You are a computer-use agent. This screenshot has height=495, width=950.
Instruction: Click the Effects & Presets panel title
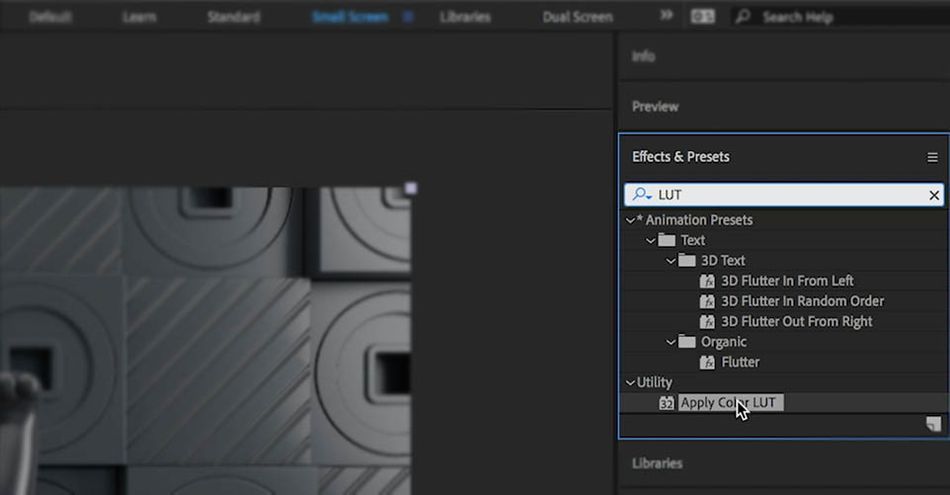pyautogui.click(x=680, y=157)
